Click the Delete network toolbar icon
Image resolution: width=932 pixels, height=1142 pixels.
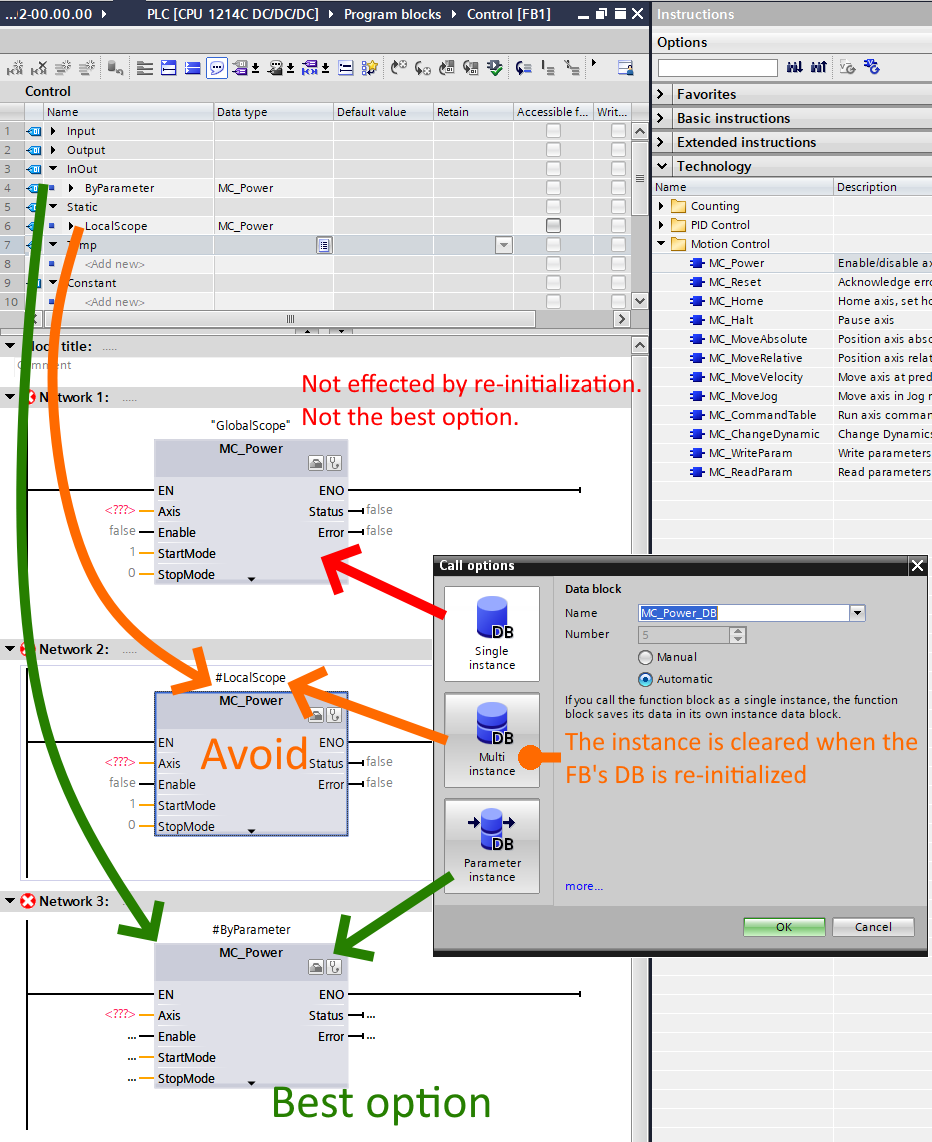click(x=39, y=68)
